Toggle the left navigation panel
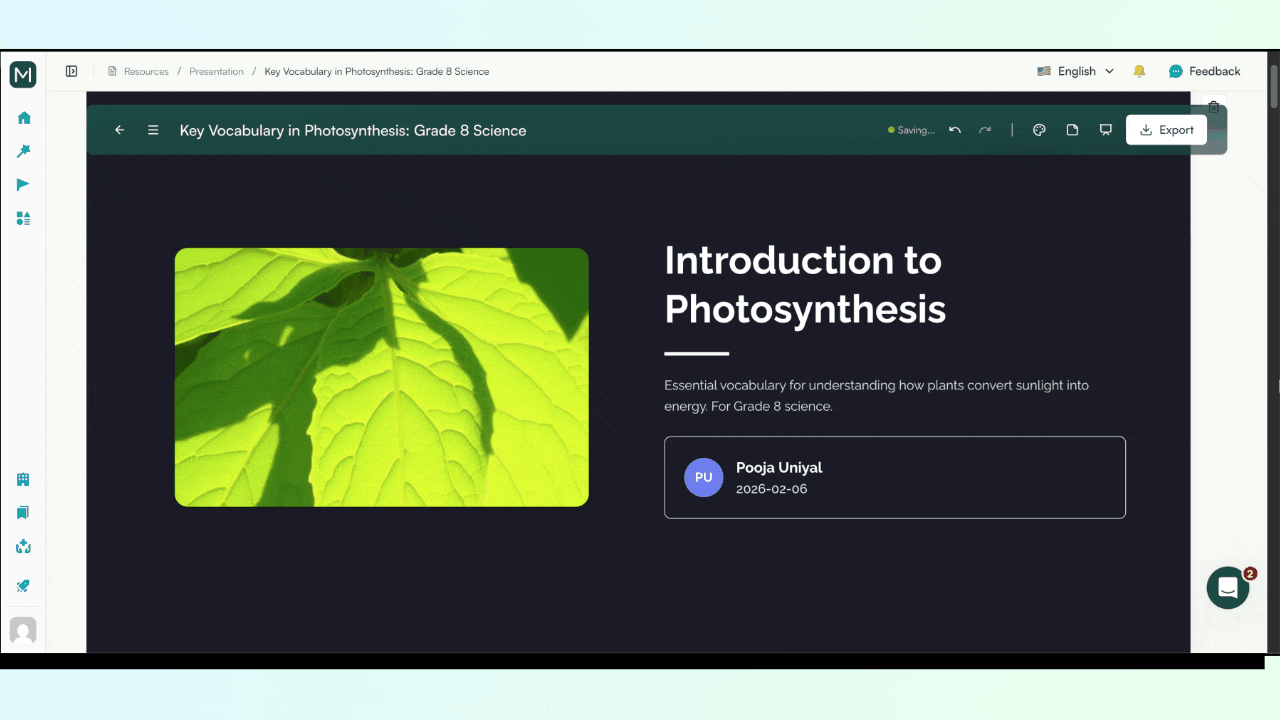This screenshot has width=1280, height=720. [x=71, y=70]
